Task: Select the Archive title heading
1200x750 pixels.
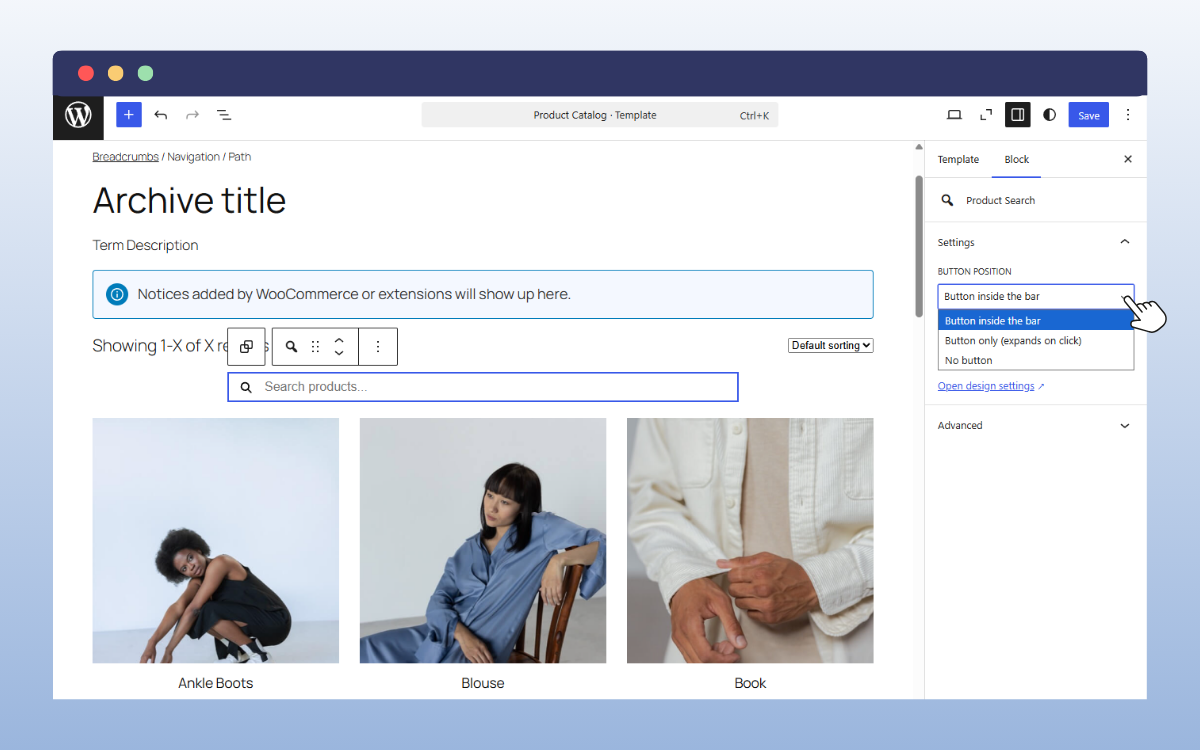Action: [x=189, y=200]
